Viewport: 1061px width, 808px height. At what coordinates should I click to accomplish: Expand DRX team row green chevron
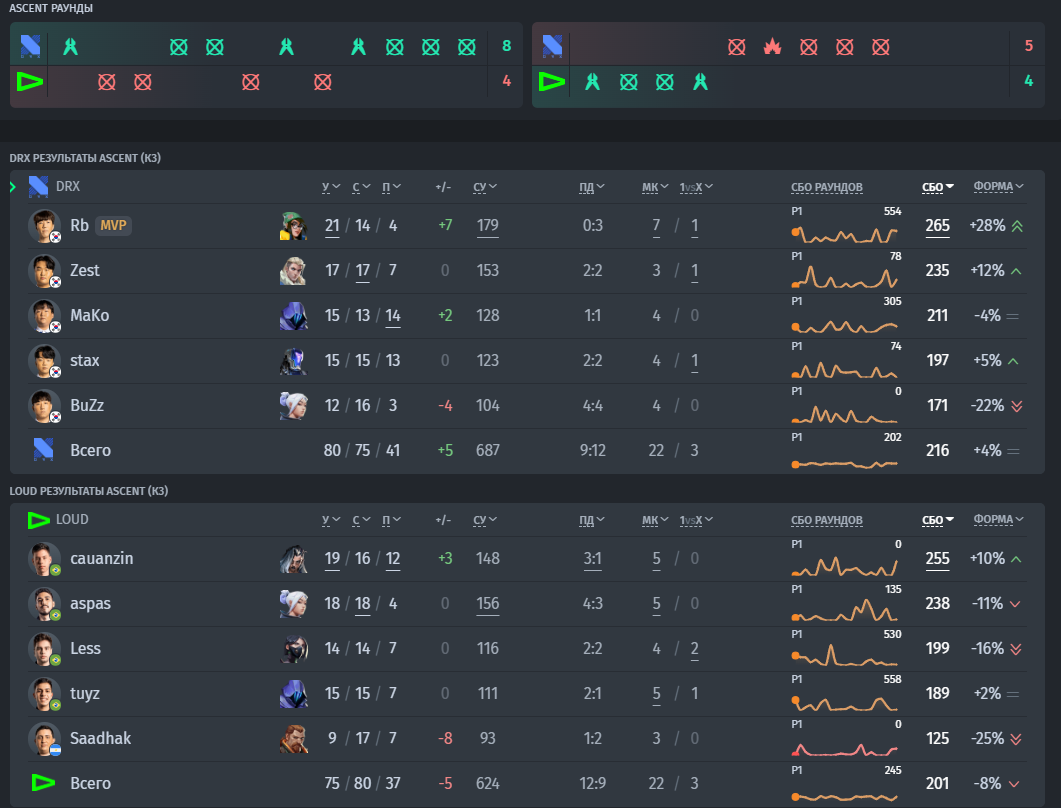click(x=13, y=187)
